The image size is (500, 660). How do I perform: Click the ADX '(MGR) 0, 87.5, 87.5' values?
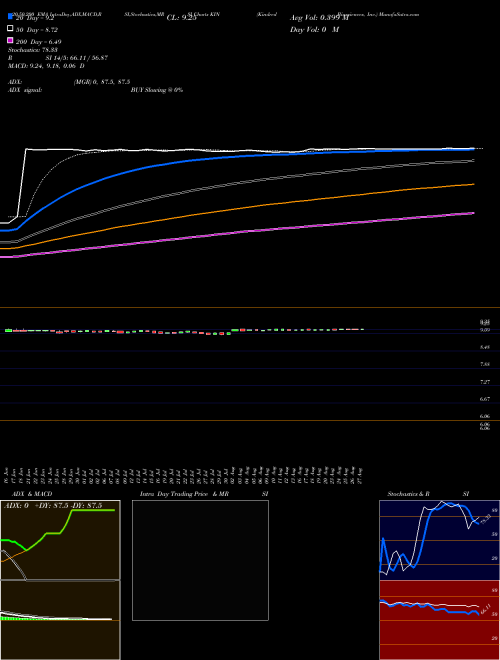[x=102, y=82]
